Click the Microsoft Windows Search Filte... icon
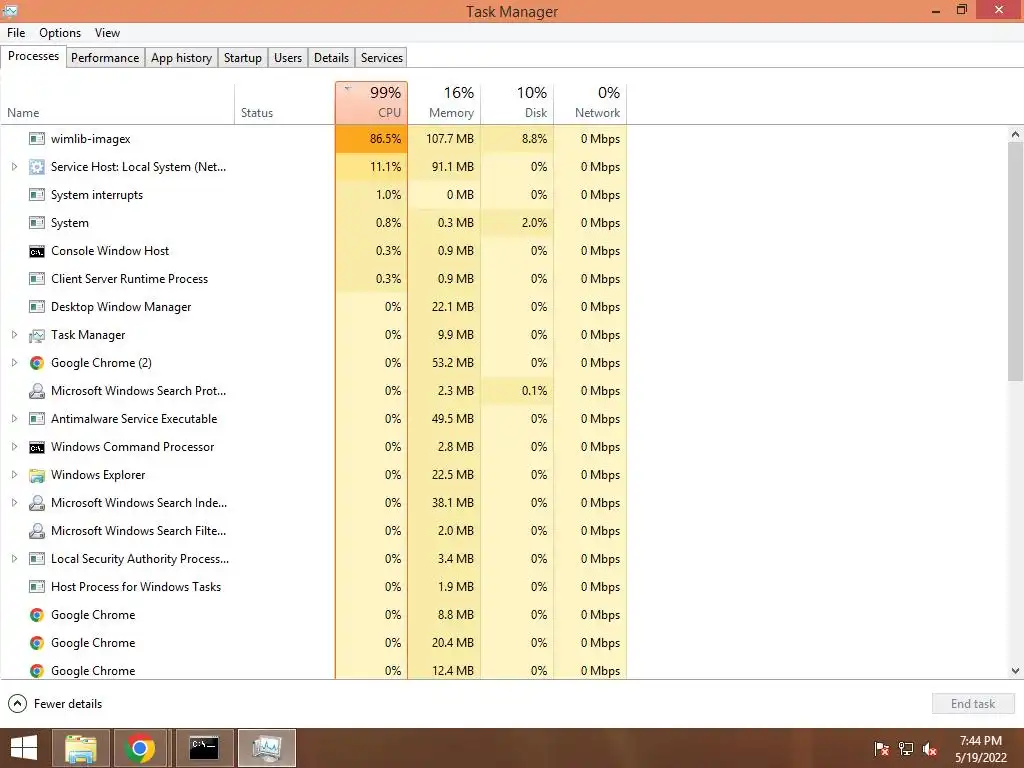The height and width of the screenshot is (768, 1024). point(37,531)
